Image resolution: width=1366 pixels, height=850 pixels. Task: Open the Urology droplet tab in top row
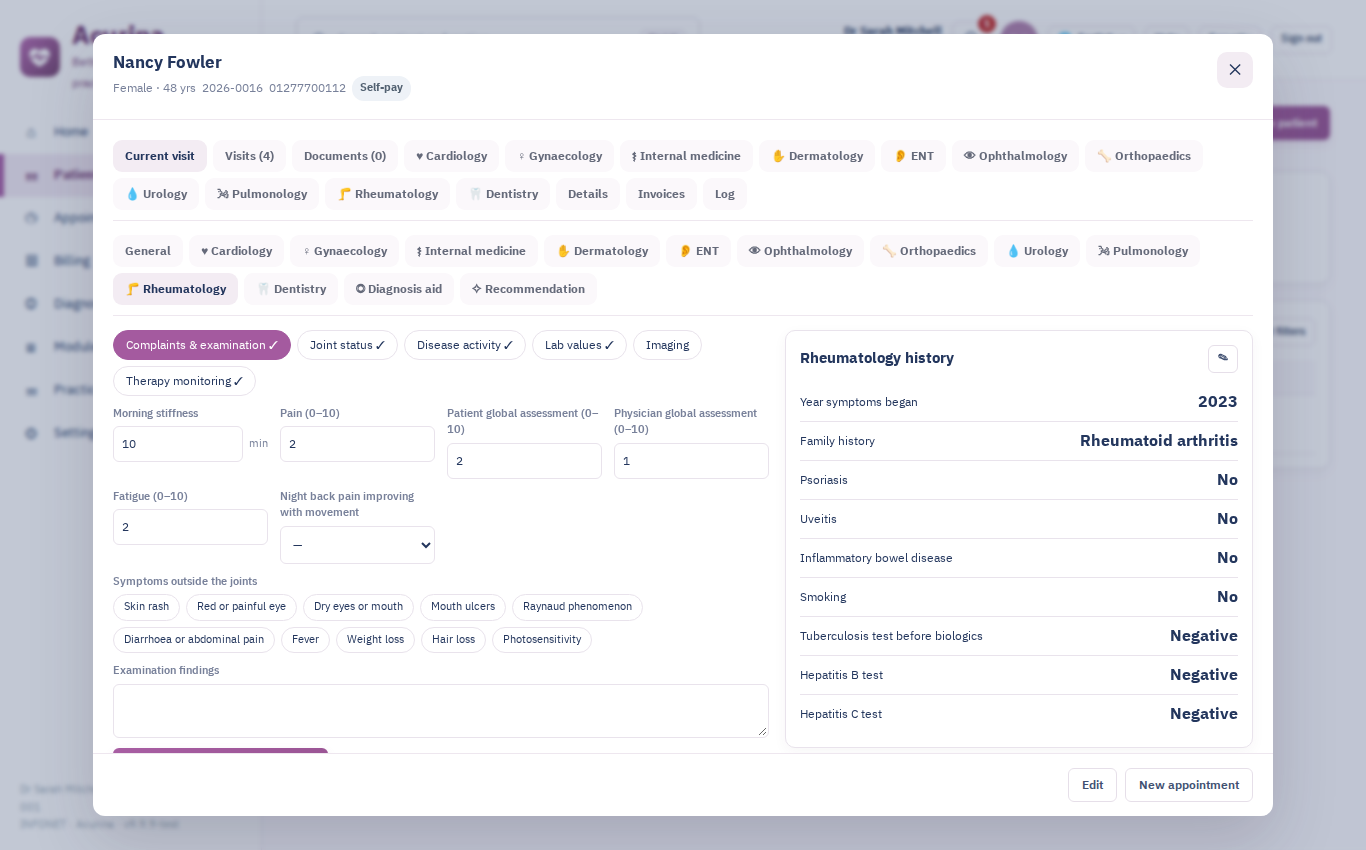[156, 194]
